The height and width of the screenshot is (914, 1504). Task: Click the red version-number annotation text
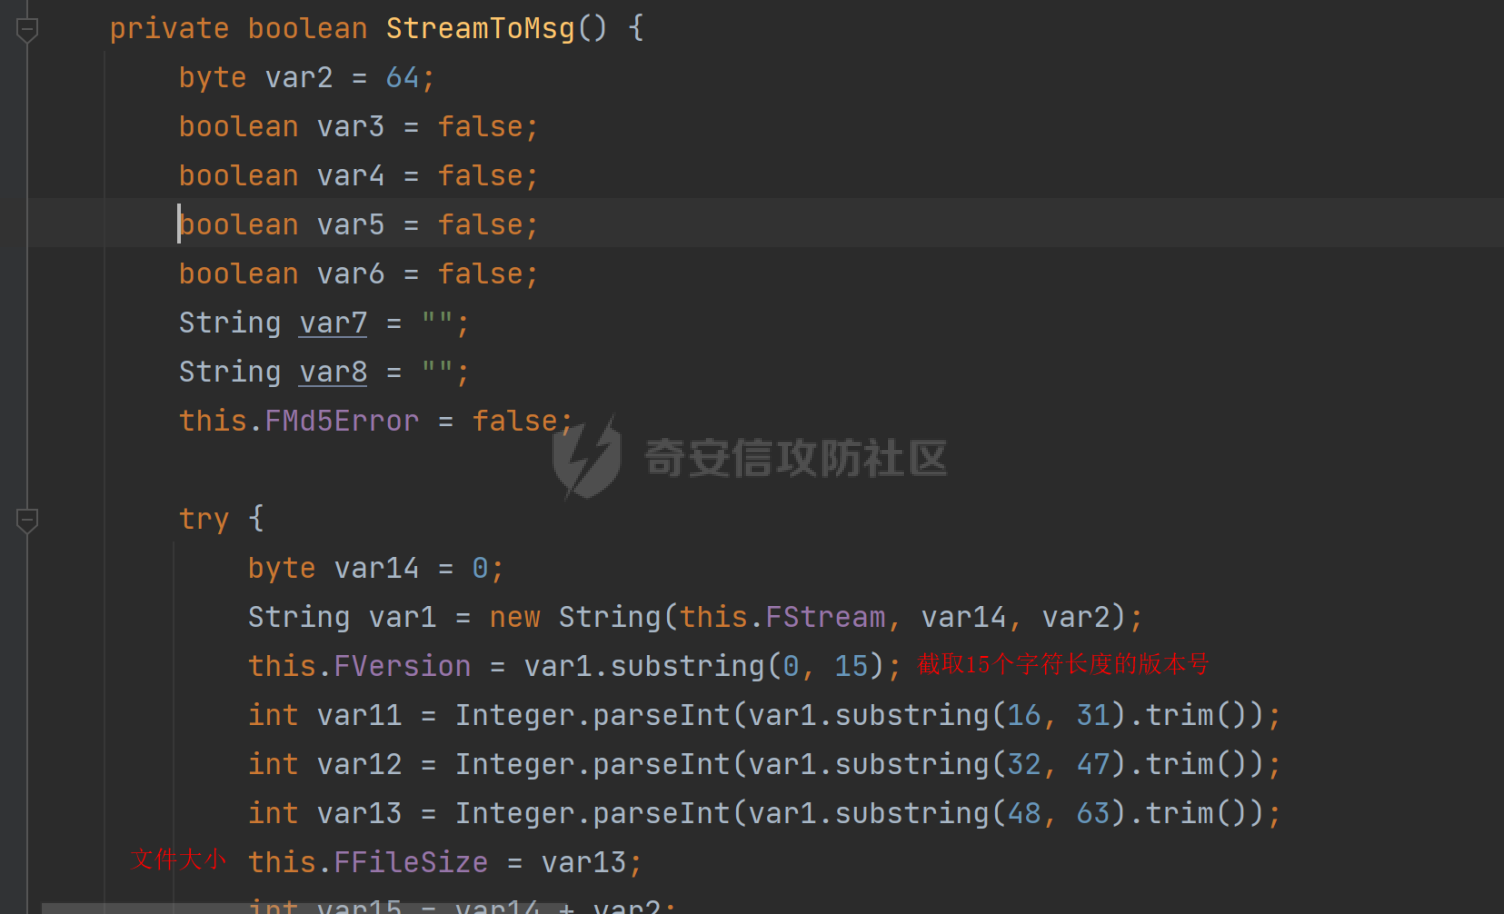pyautogui.click(x=1063, y=664)
